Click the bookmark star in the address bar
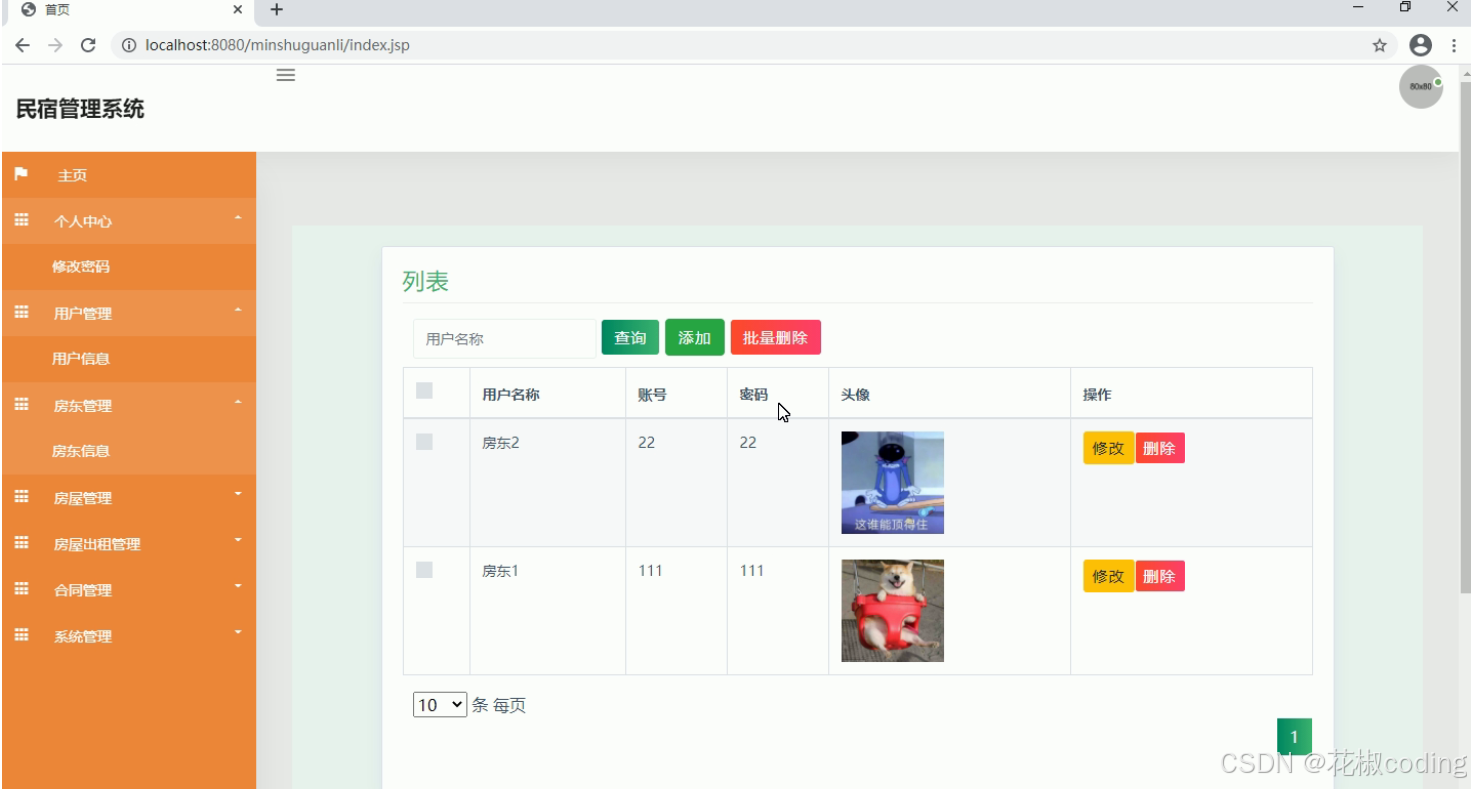1471x789 pixels. 1378,45
